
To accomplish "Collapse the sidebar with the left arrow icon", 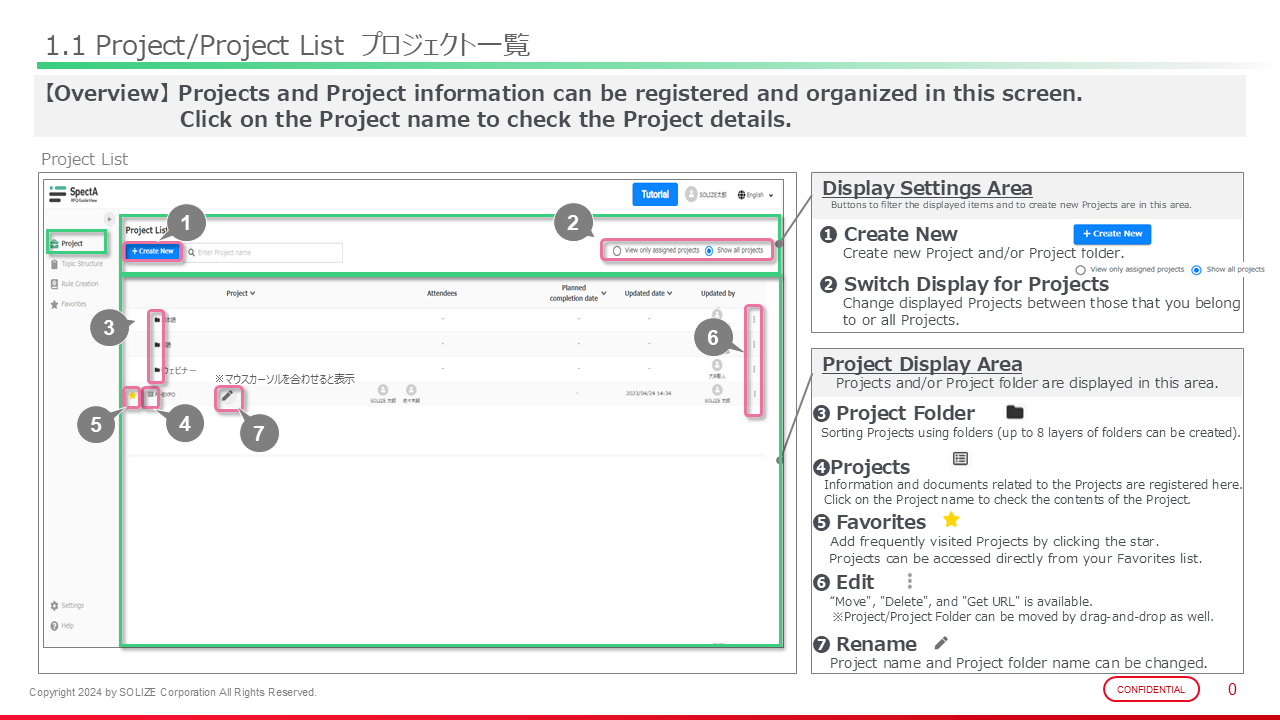I will (109, 218).
